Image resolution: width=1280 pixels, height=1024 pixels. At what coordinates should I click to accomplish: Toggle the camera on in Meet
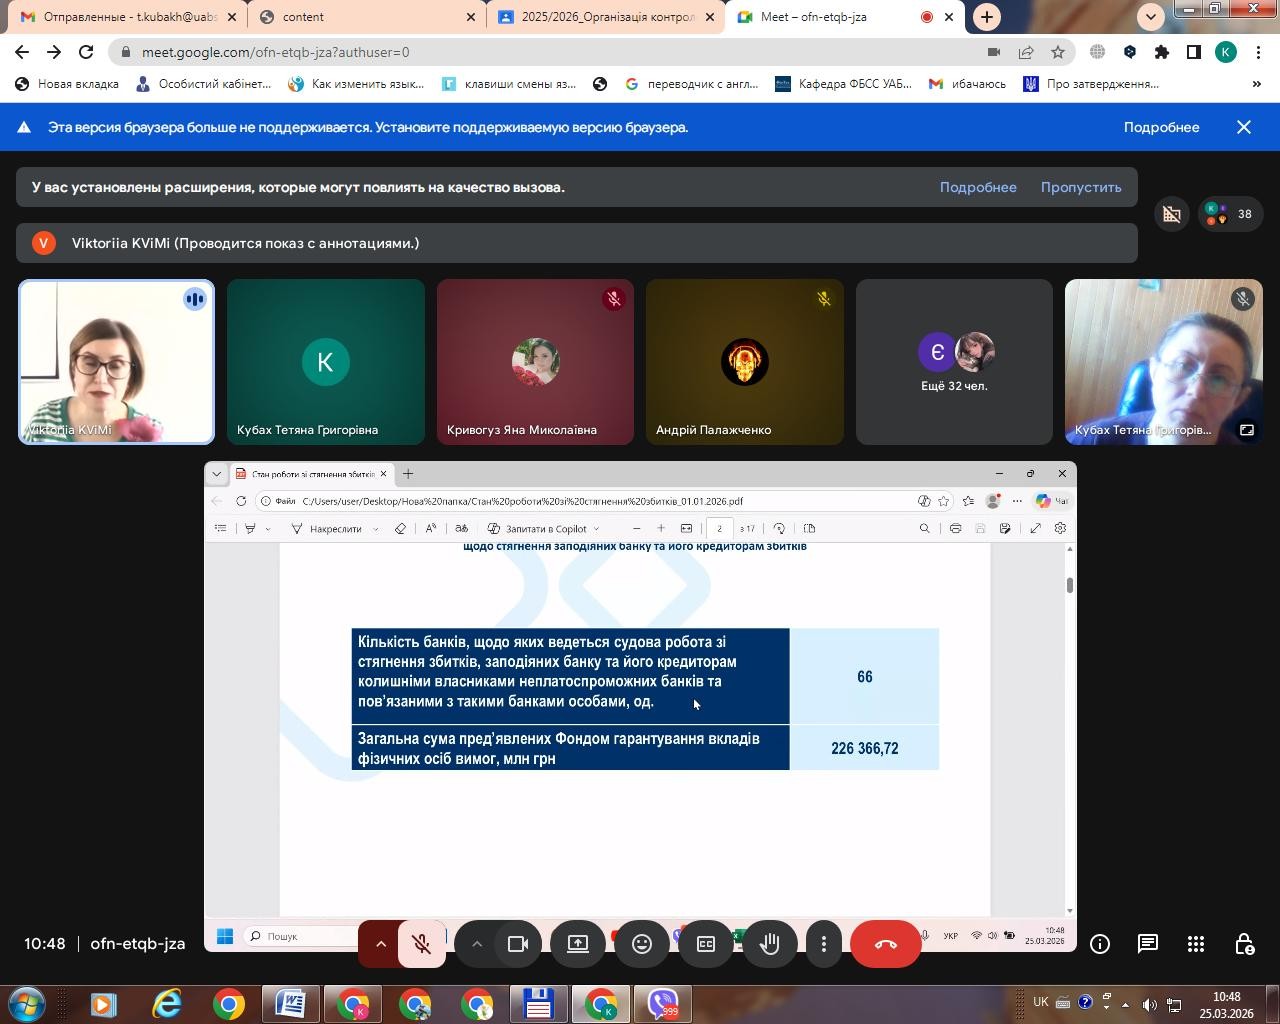[518, 944]
